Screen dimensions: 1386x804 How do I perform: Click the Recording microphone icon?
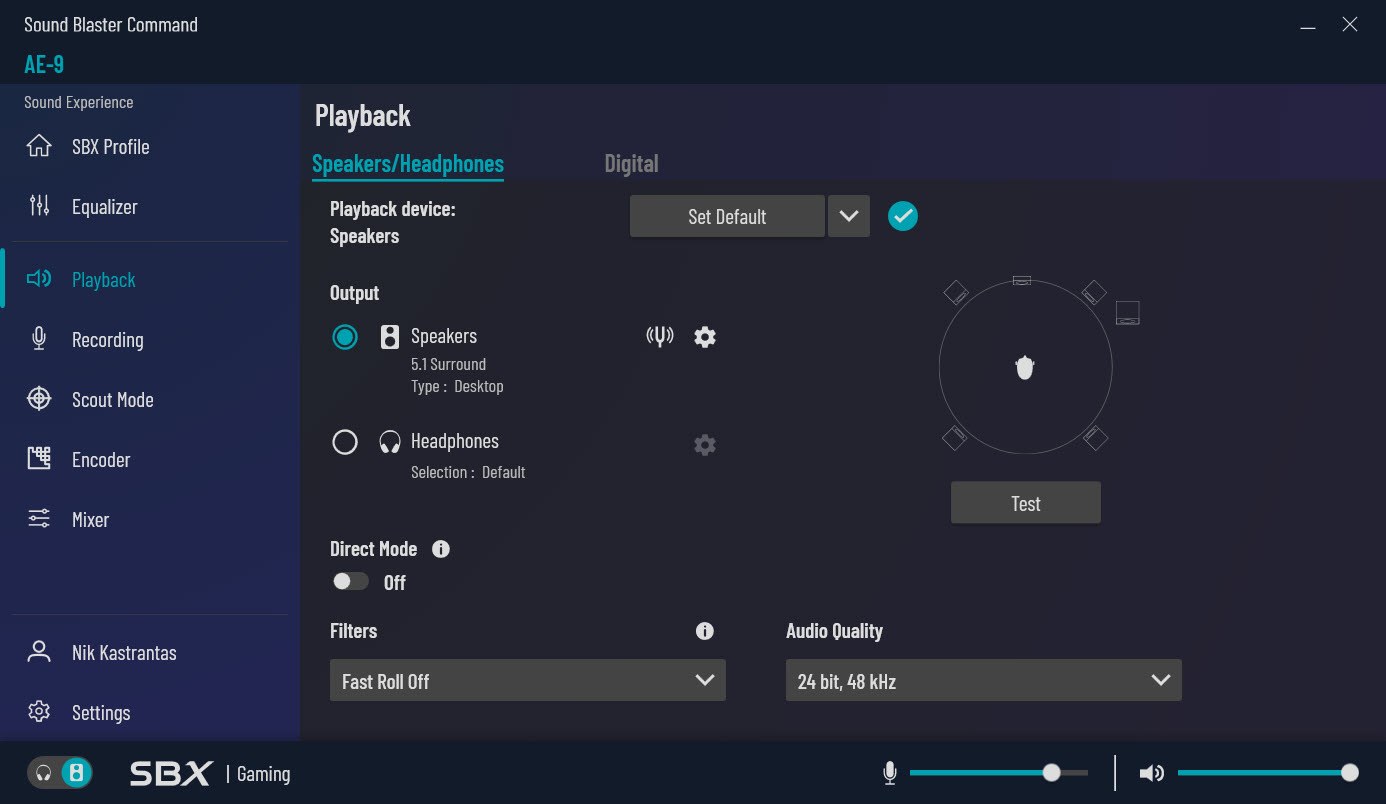pyautogui.click(x=39, y=339)
